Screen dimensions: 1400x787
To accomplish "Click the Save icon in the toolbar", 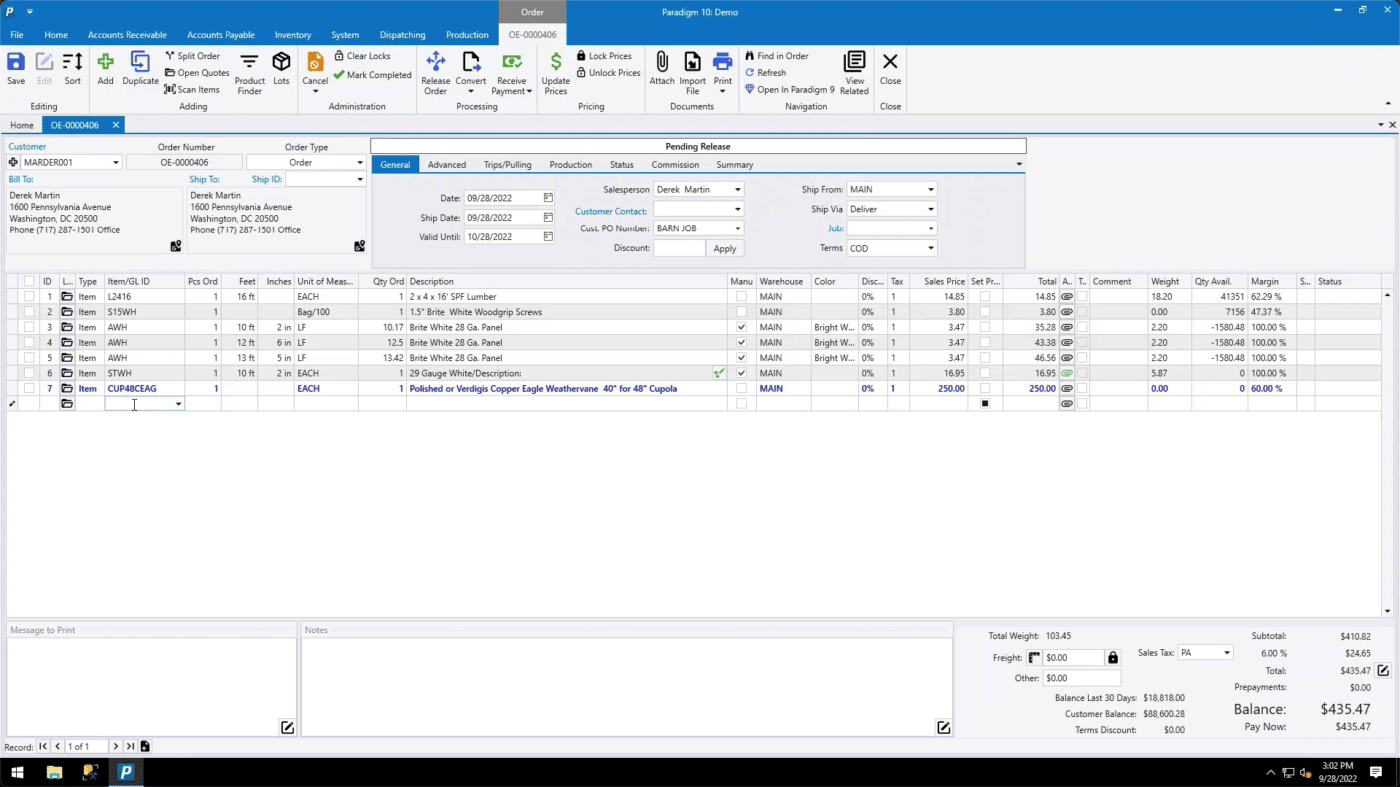I will coord(15,70).
